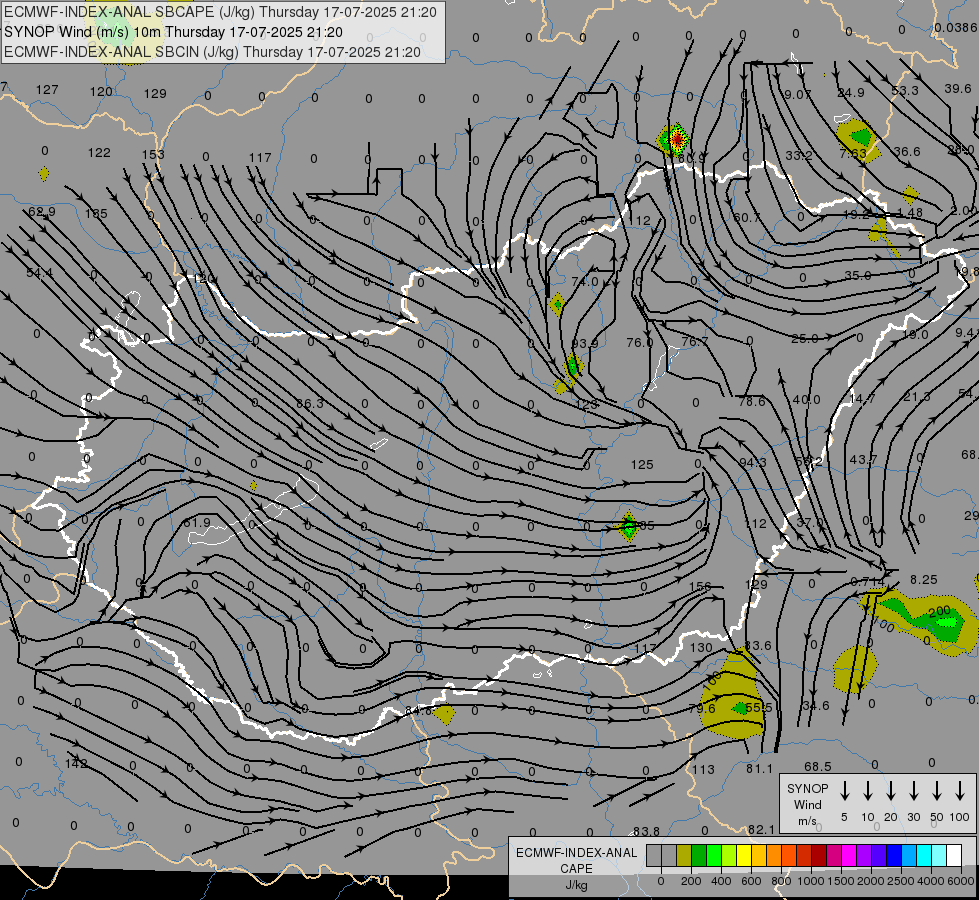The height and width of the screenshot is (900, 979).
Task: Click the map value 74.0
Action: (585, 282)
